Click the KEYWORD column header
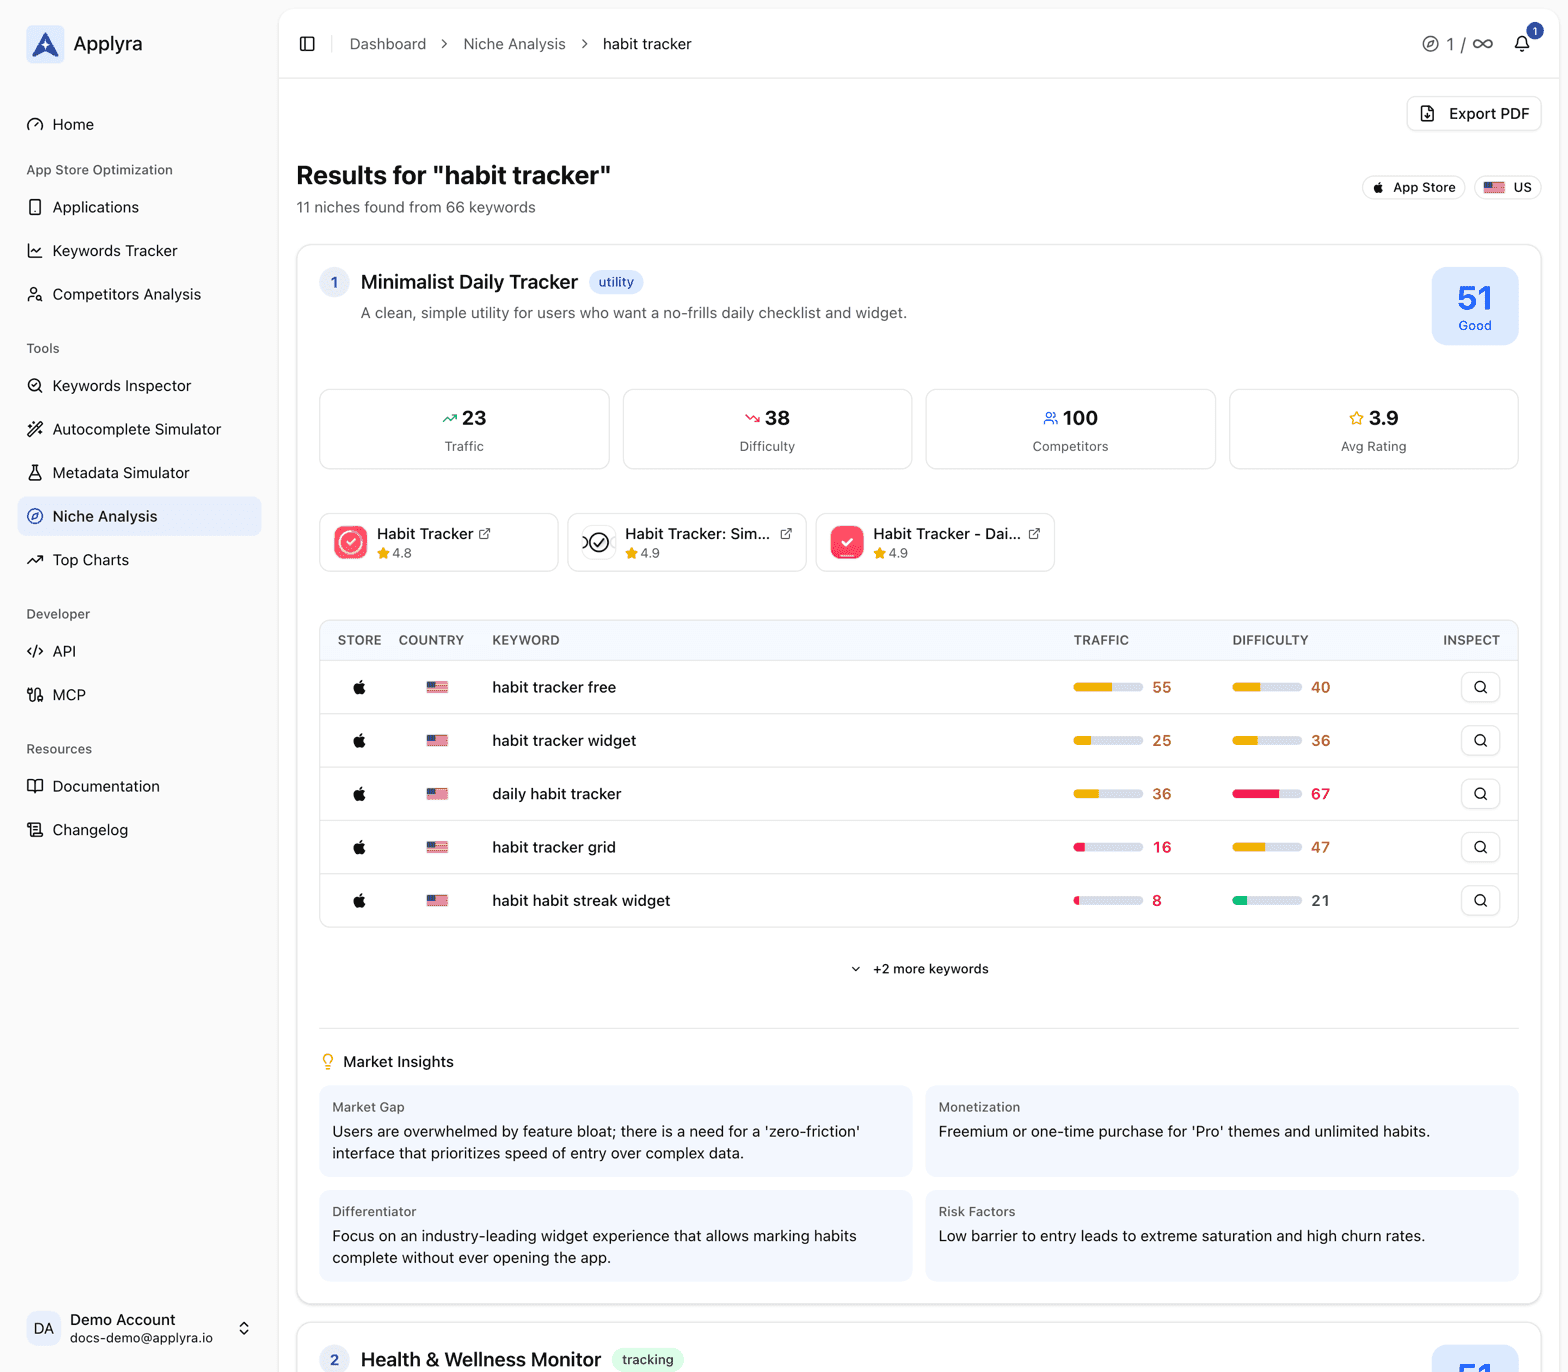1568x1372 pixels. pos(526,640)
